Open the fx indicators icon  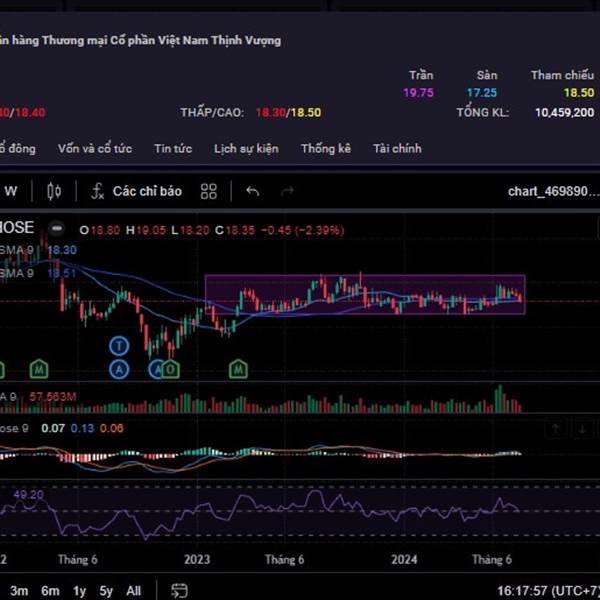click(x=98, y=191)
